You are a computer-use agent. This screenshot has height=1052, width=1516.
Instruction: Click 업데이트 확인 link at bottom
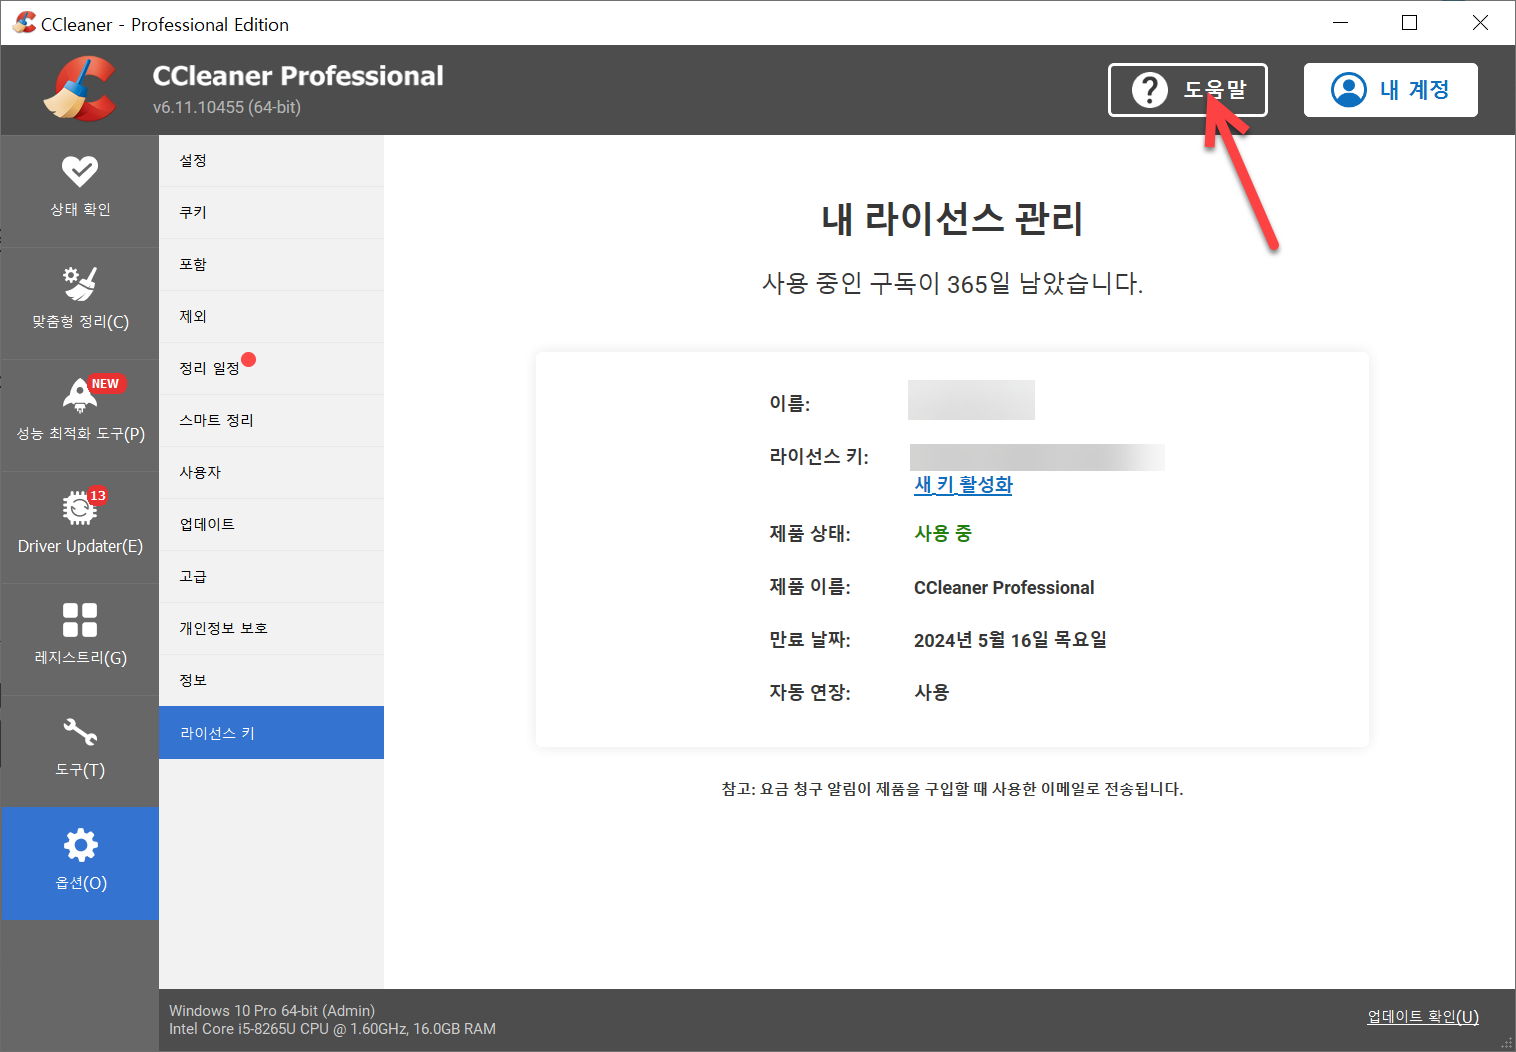(1422, 1017)
